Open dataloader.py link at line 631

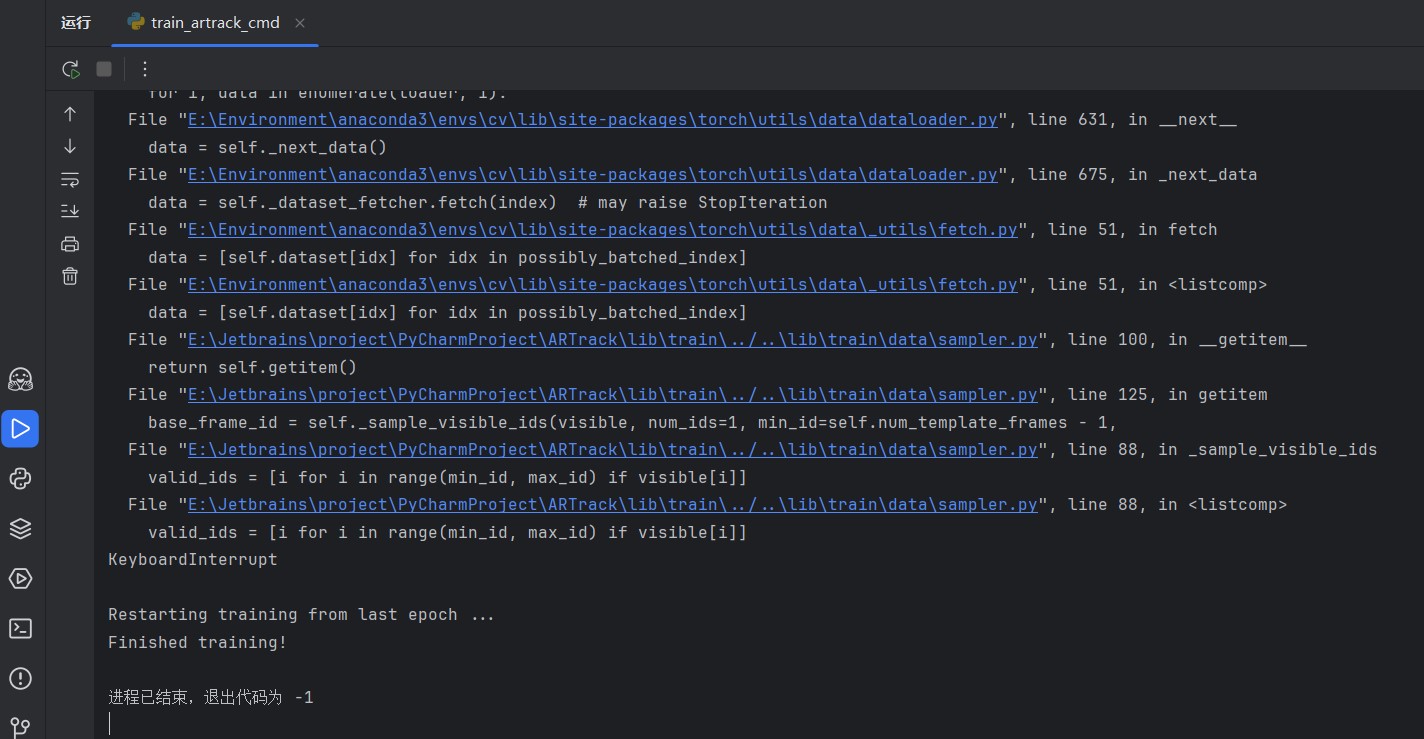click(x=593, y=120)
